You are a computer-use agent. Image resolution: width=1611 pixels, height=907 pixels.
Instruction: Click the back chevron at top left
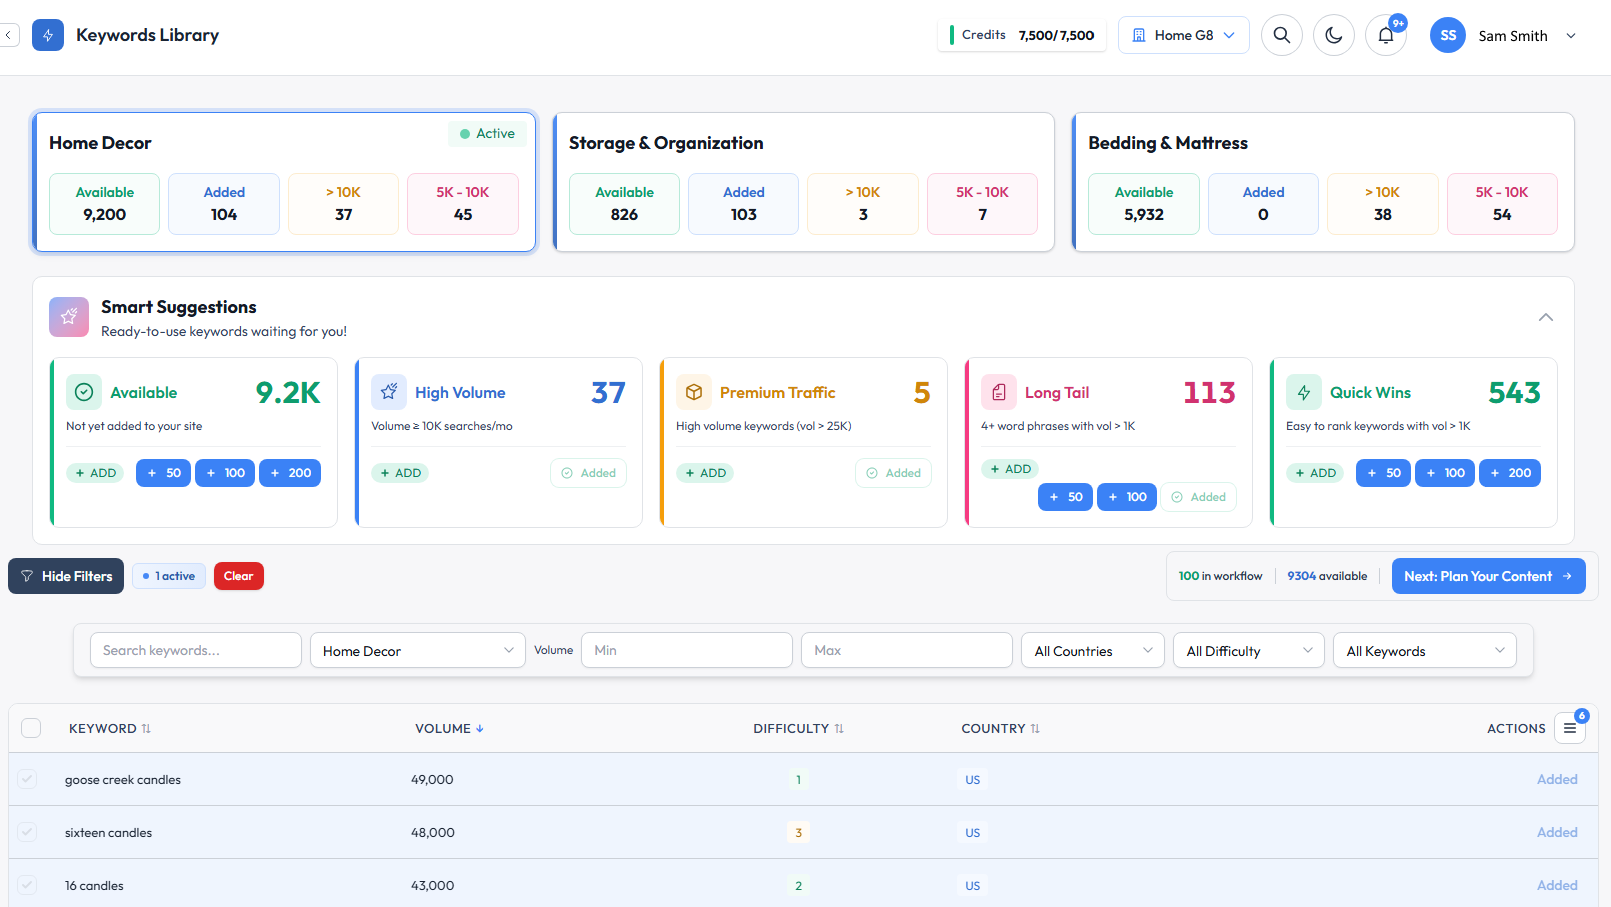[9, 35]
